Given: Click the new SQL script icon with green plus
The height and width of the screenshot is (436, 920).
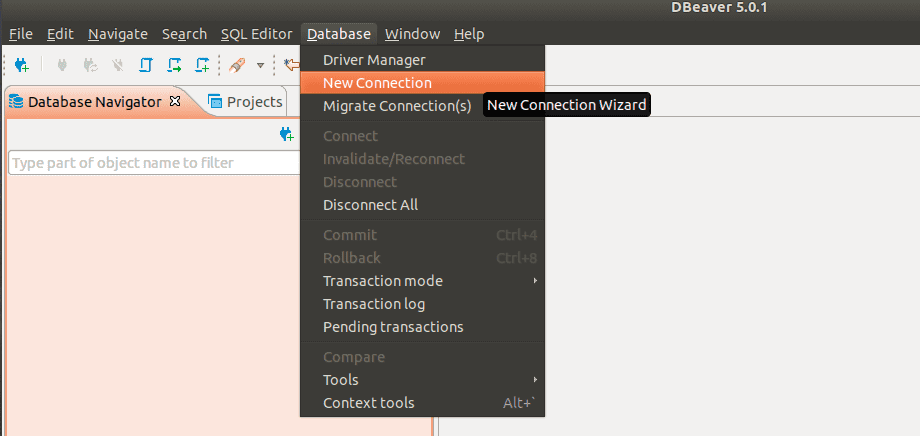Looking at the screenshot, I should pos(202,65).
